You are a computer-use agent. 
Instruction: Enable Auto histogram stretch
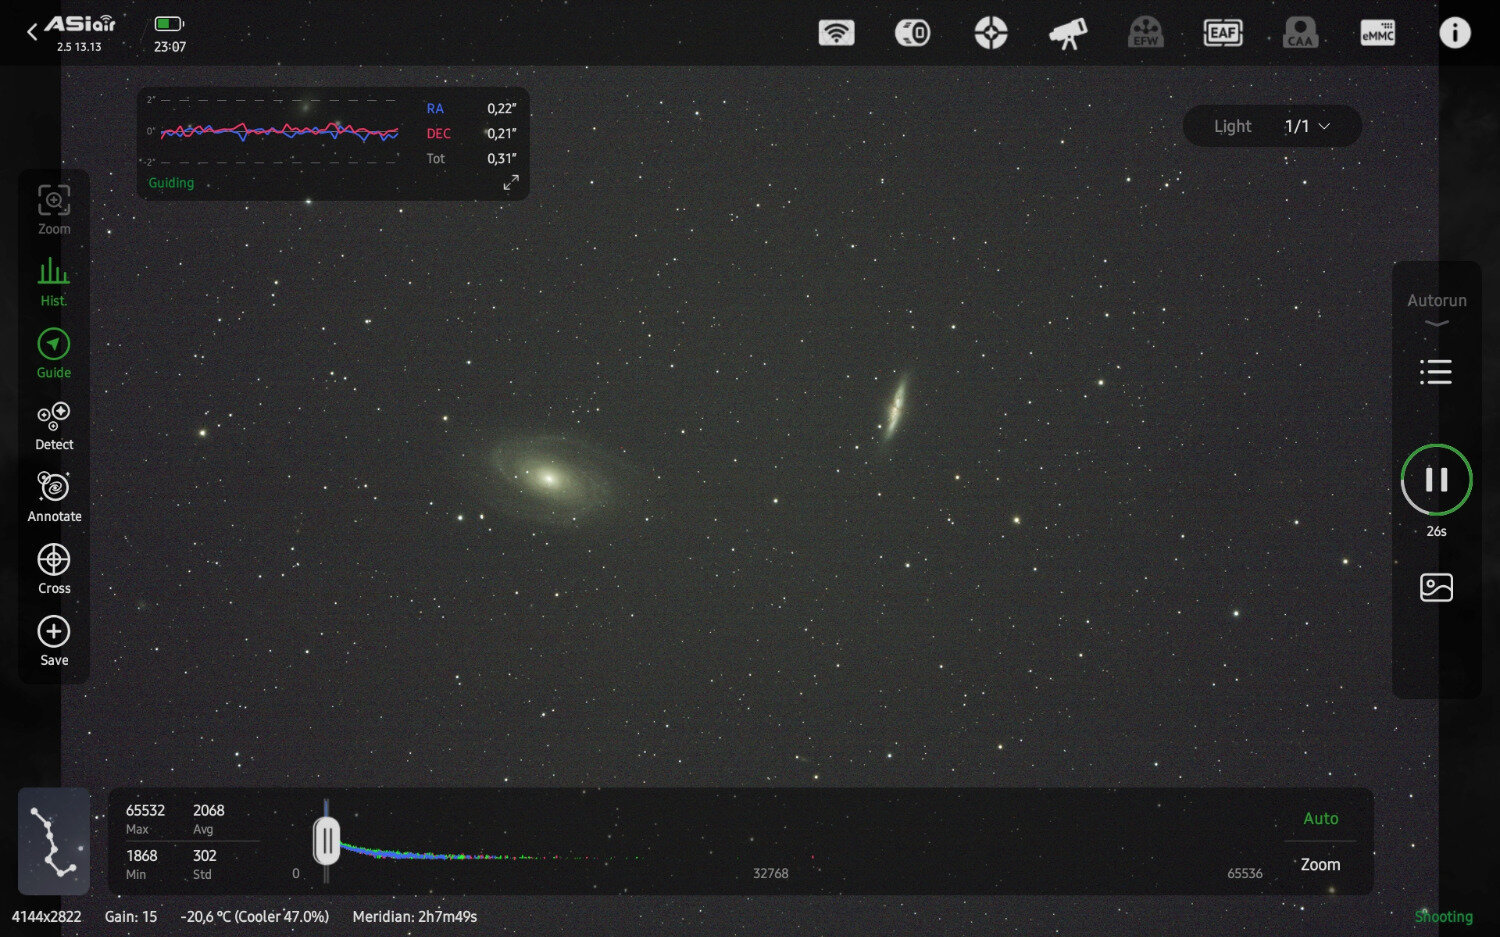click(x=1320, y=818)
